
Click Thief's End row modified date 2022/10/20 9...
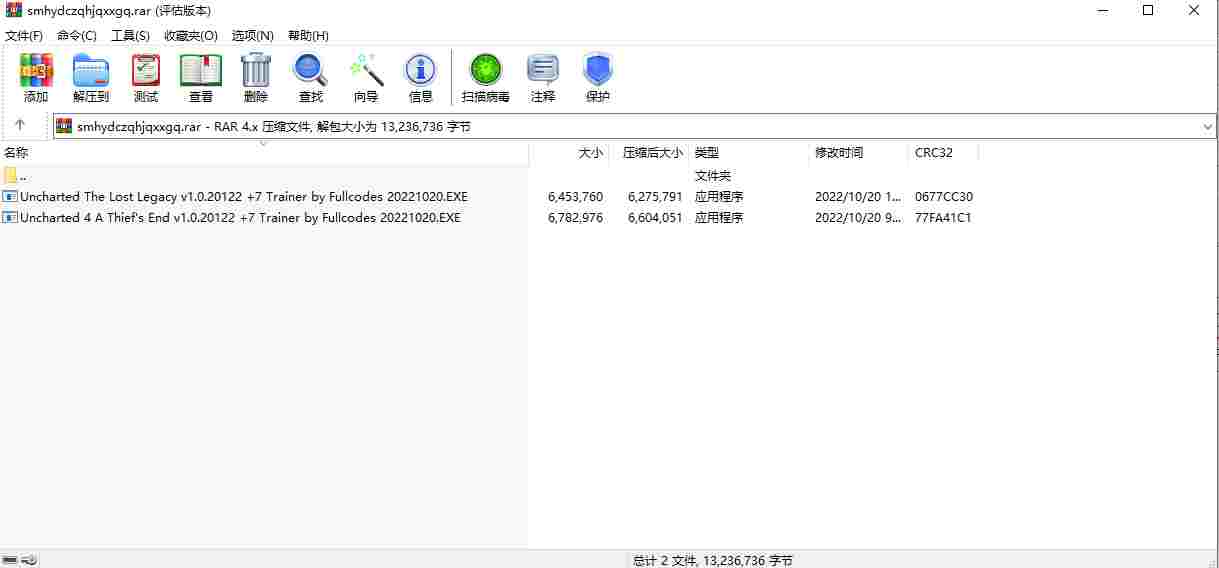[858, 217]
